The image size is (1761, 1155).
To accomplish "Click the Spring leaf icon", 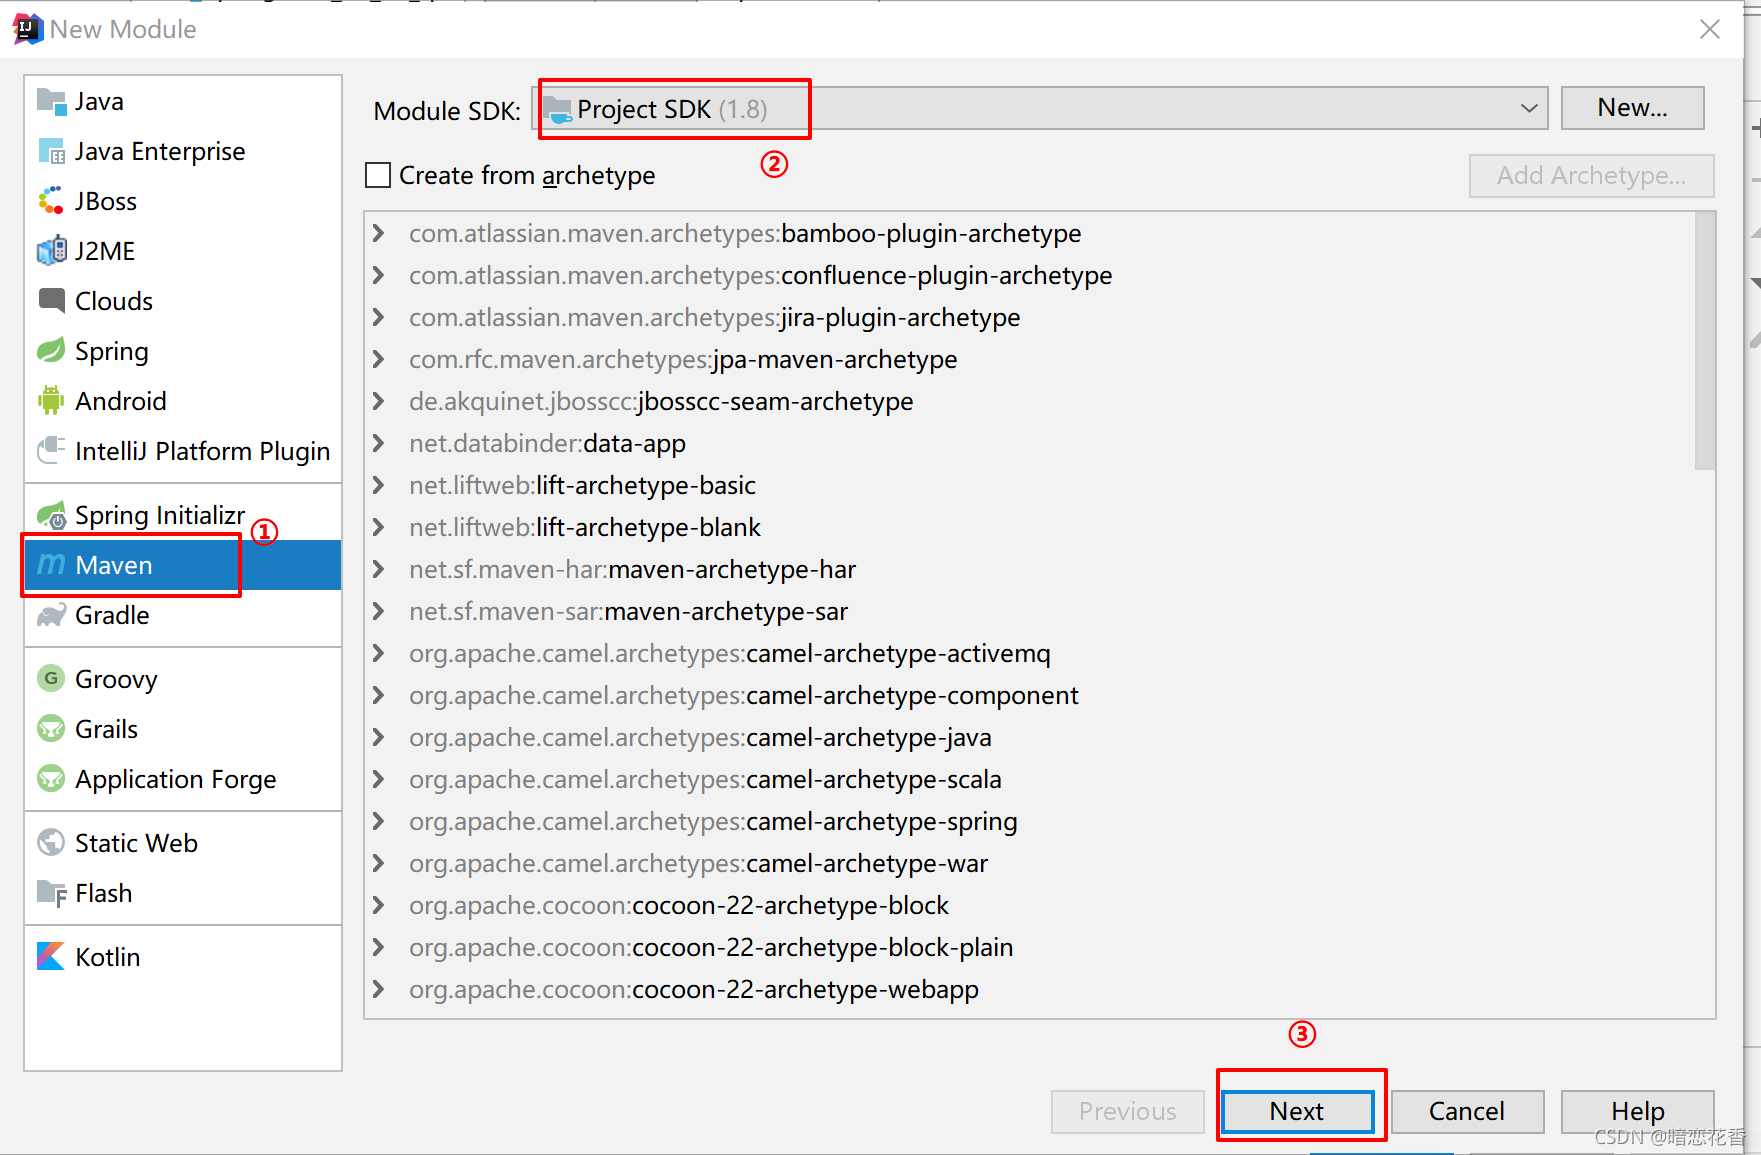I will tap(51, 351).
